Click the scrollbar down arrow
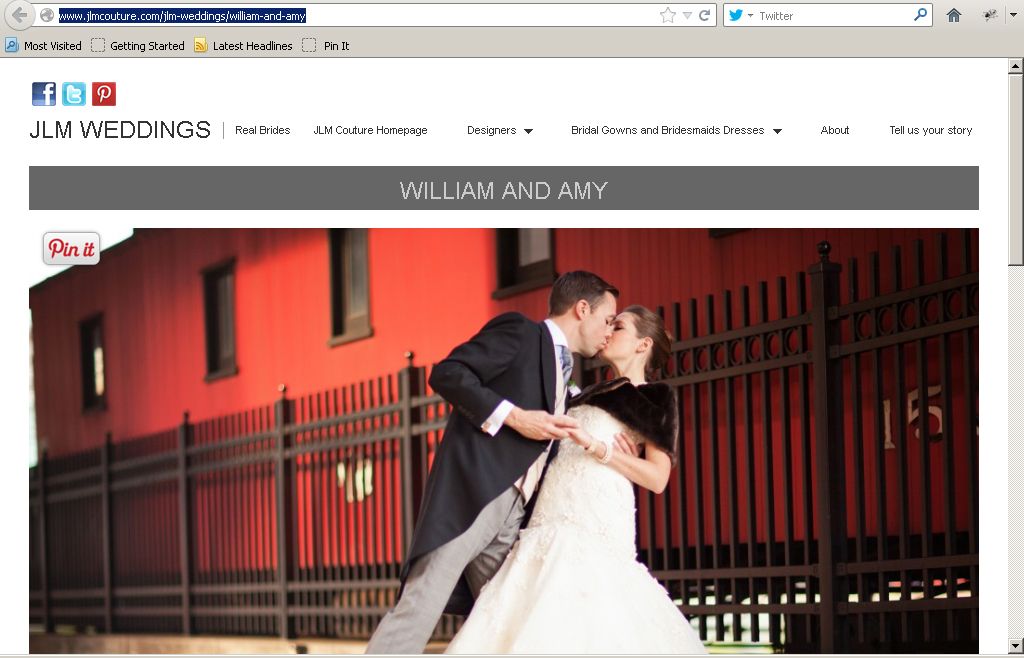 pyautogui.click(x=1016, y=644)
